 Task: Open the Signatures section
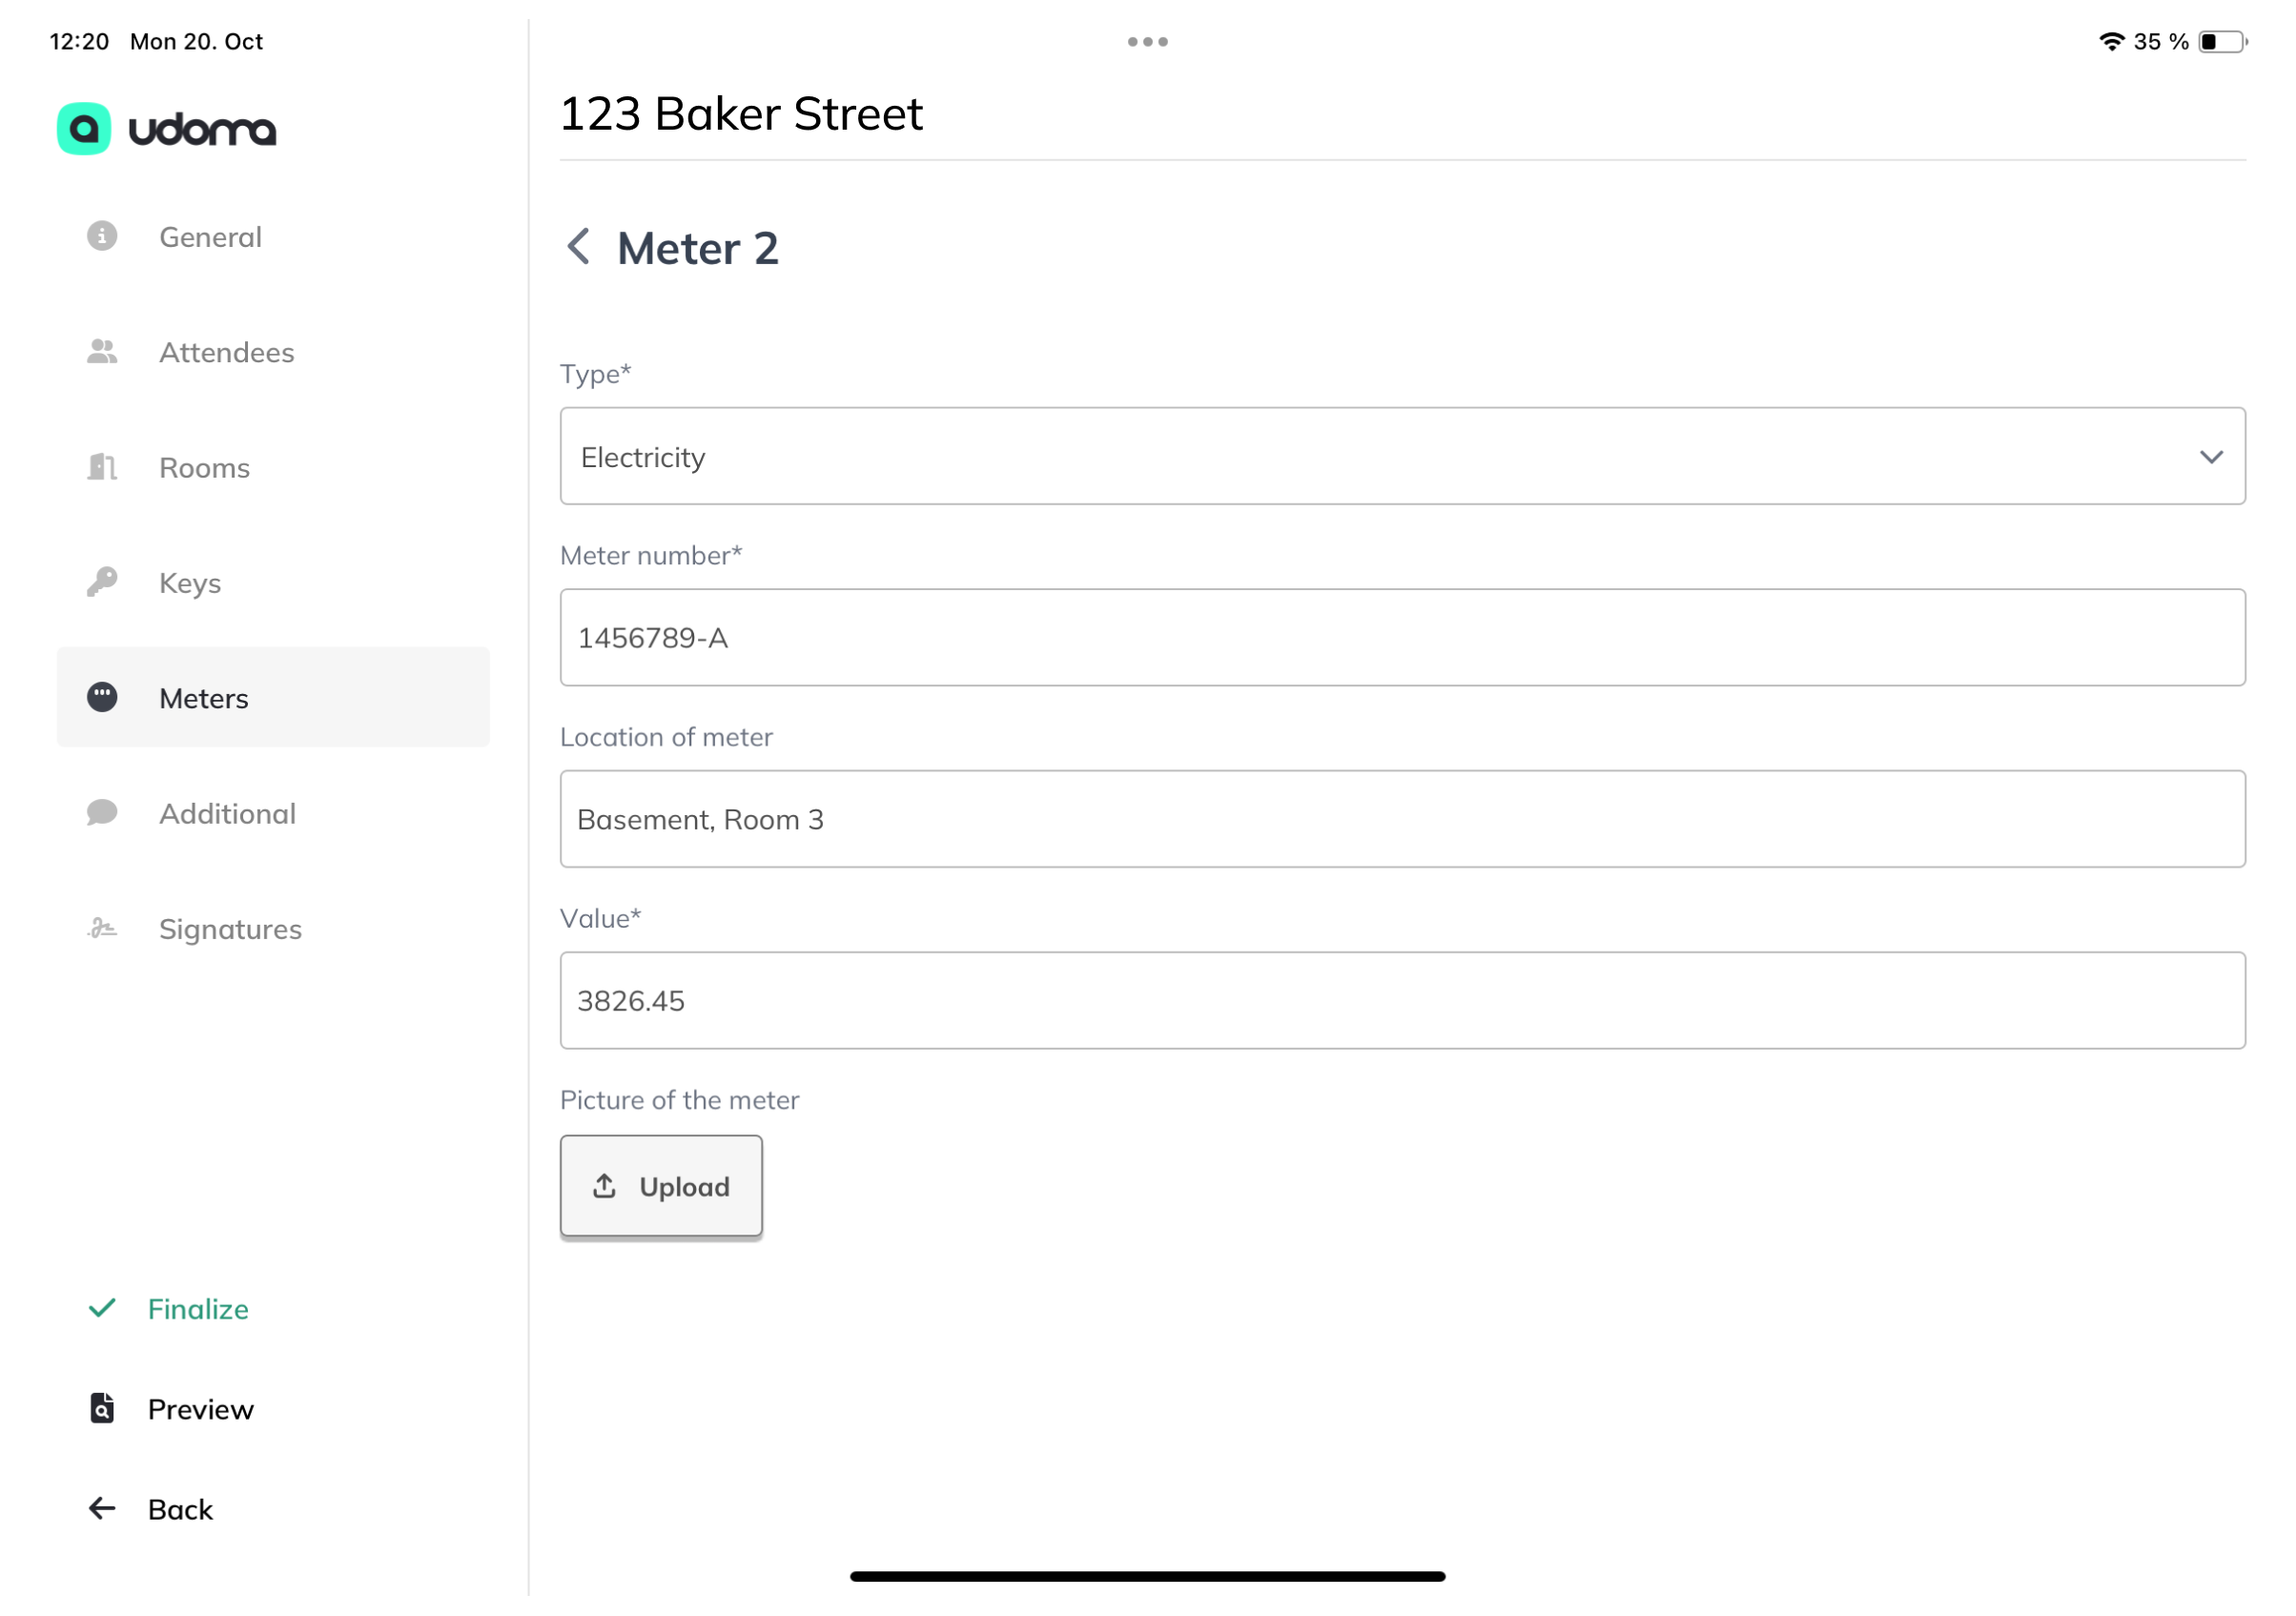[230, 929]
